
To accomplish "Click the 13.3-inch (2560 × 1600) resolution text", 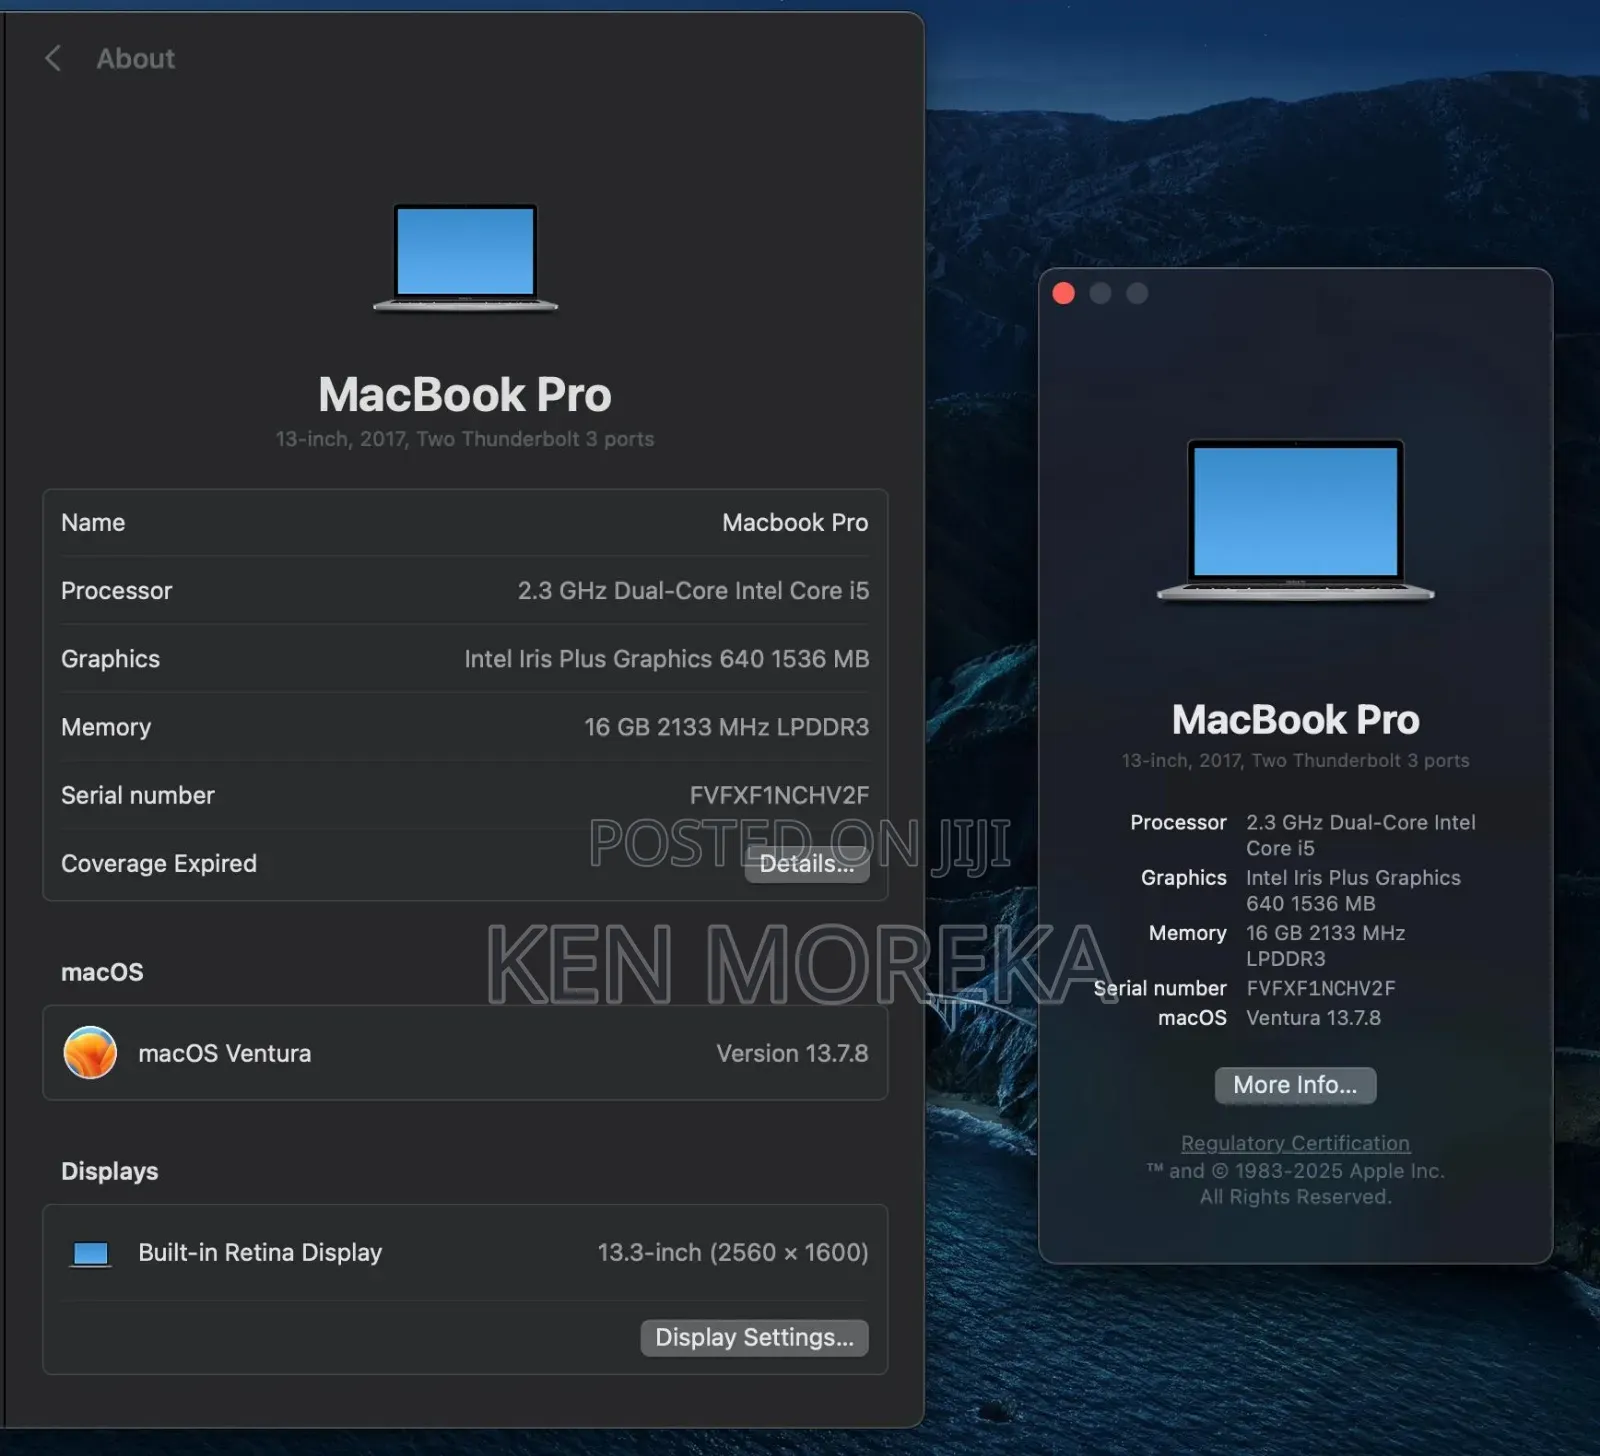I will coord(733,1253).
